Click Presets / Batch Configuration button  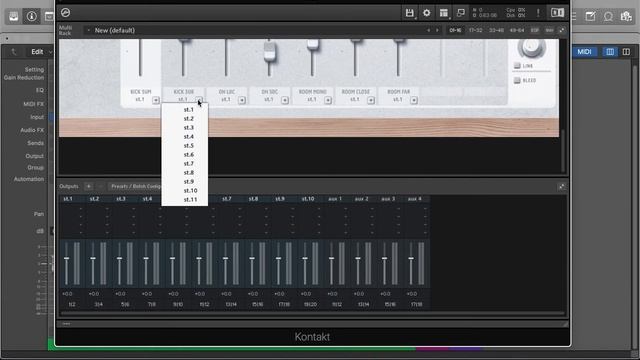(x=136, y=187)
